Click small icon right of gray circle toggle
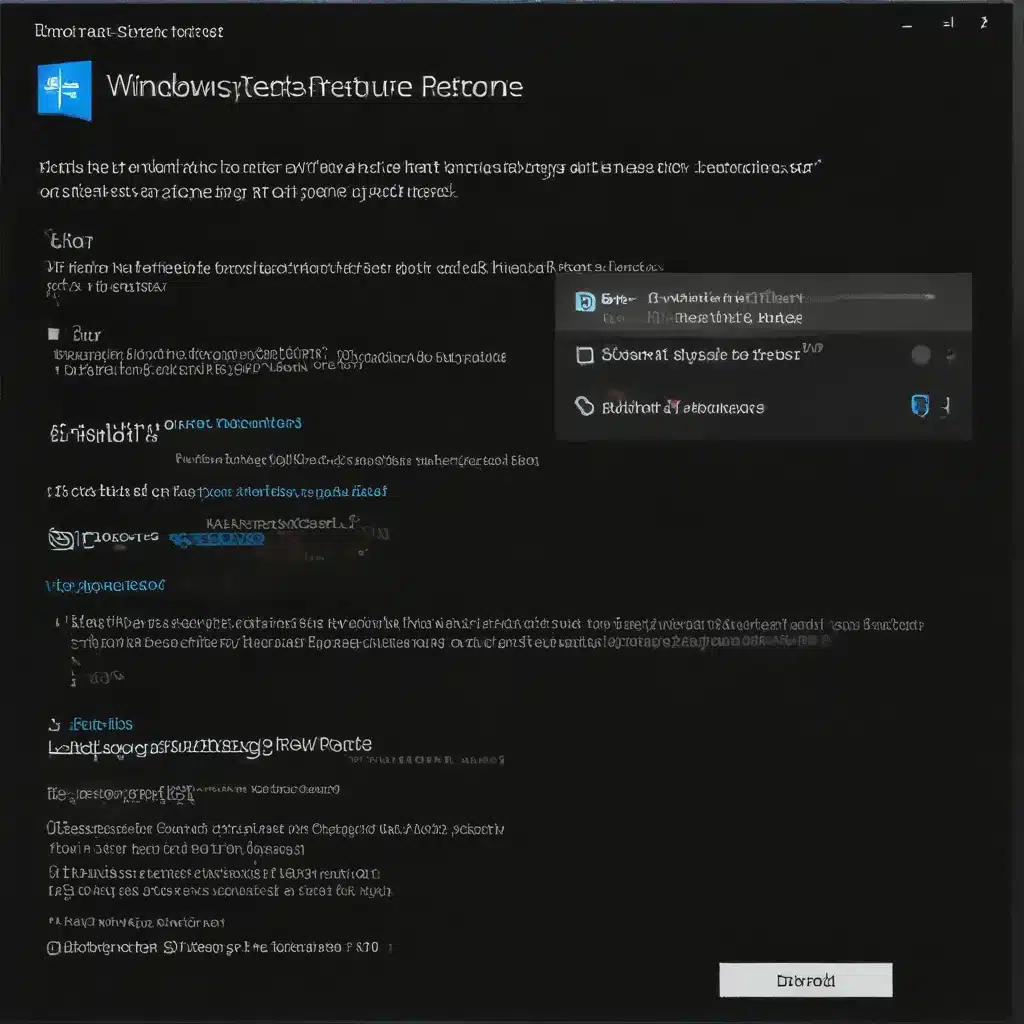This screenshot has height=1024, width=1024. 950,355
